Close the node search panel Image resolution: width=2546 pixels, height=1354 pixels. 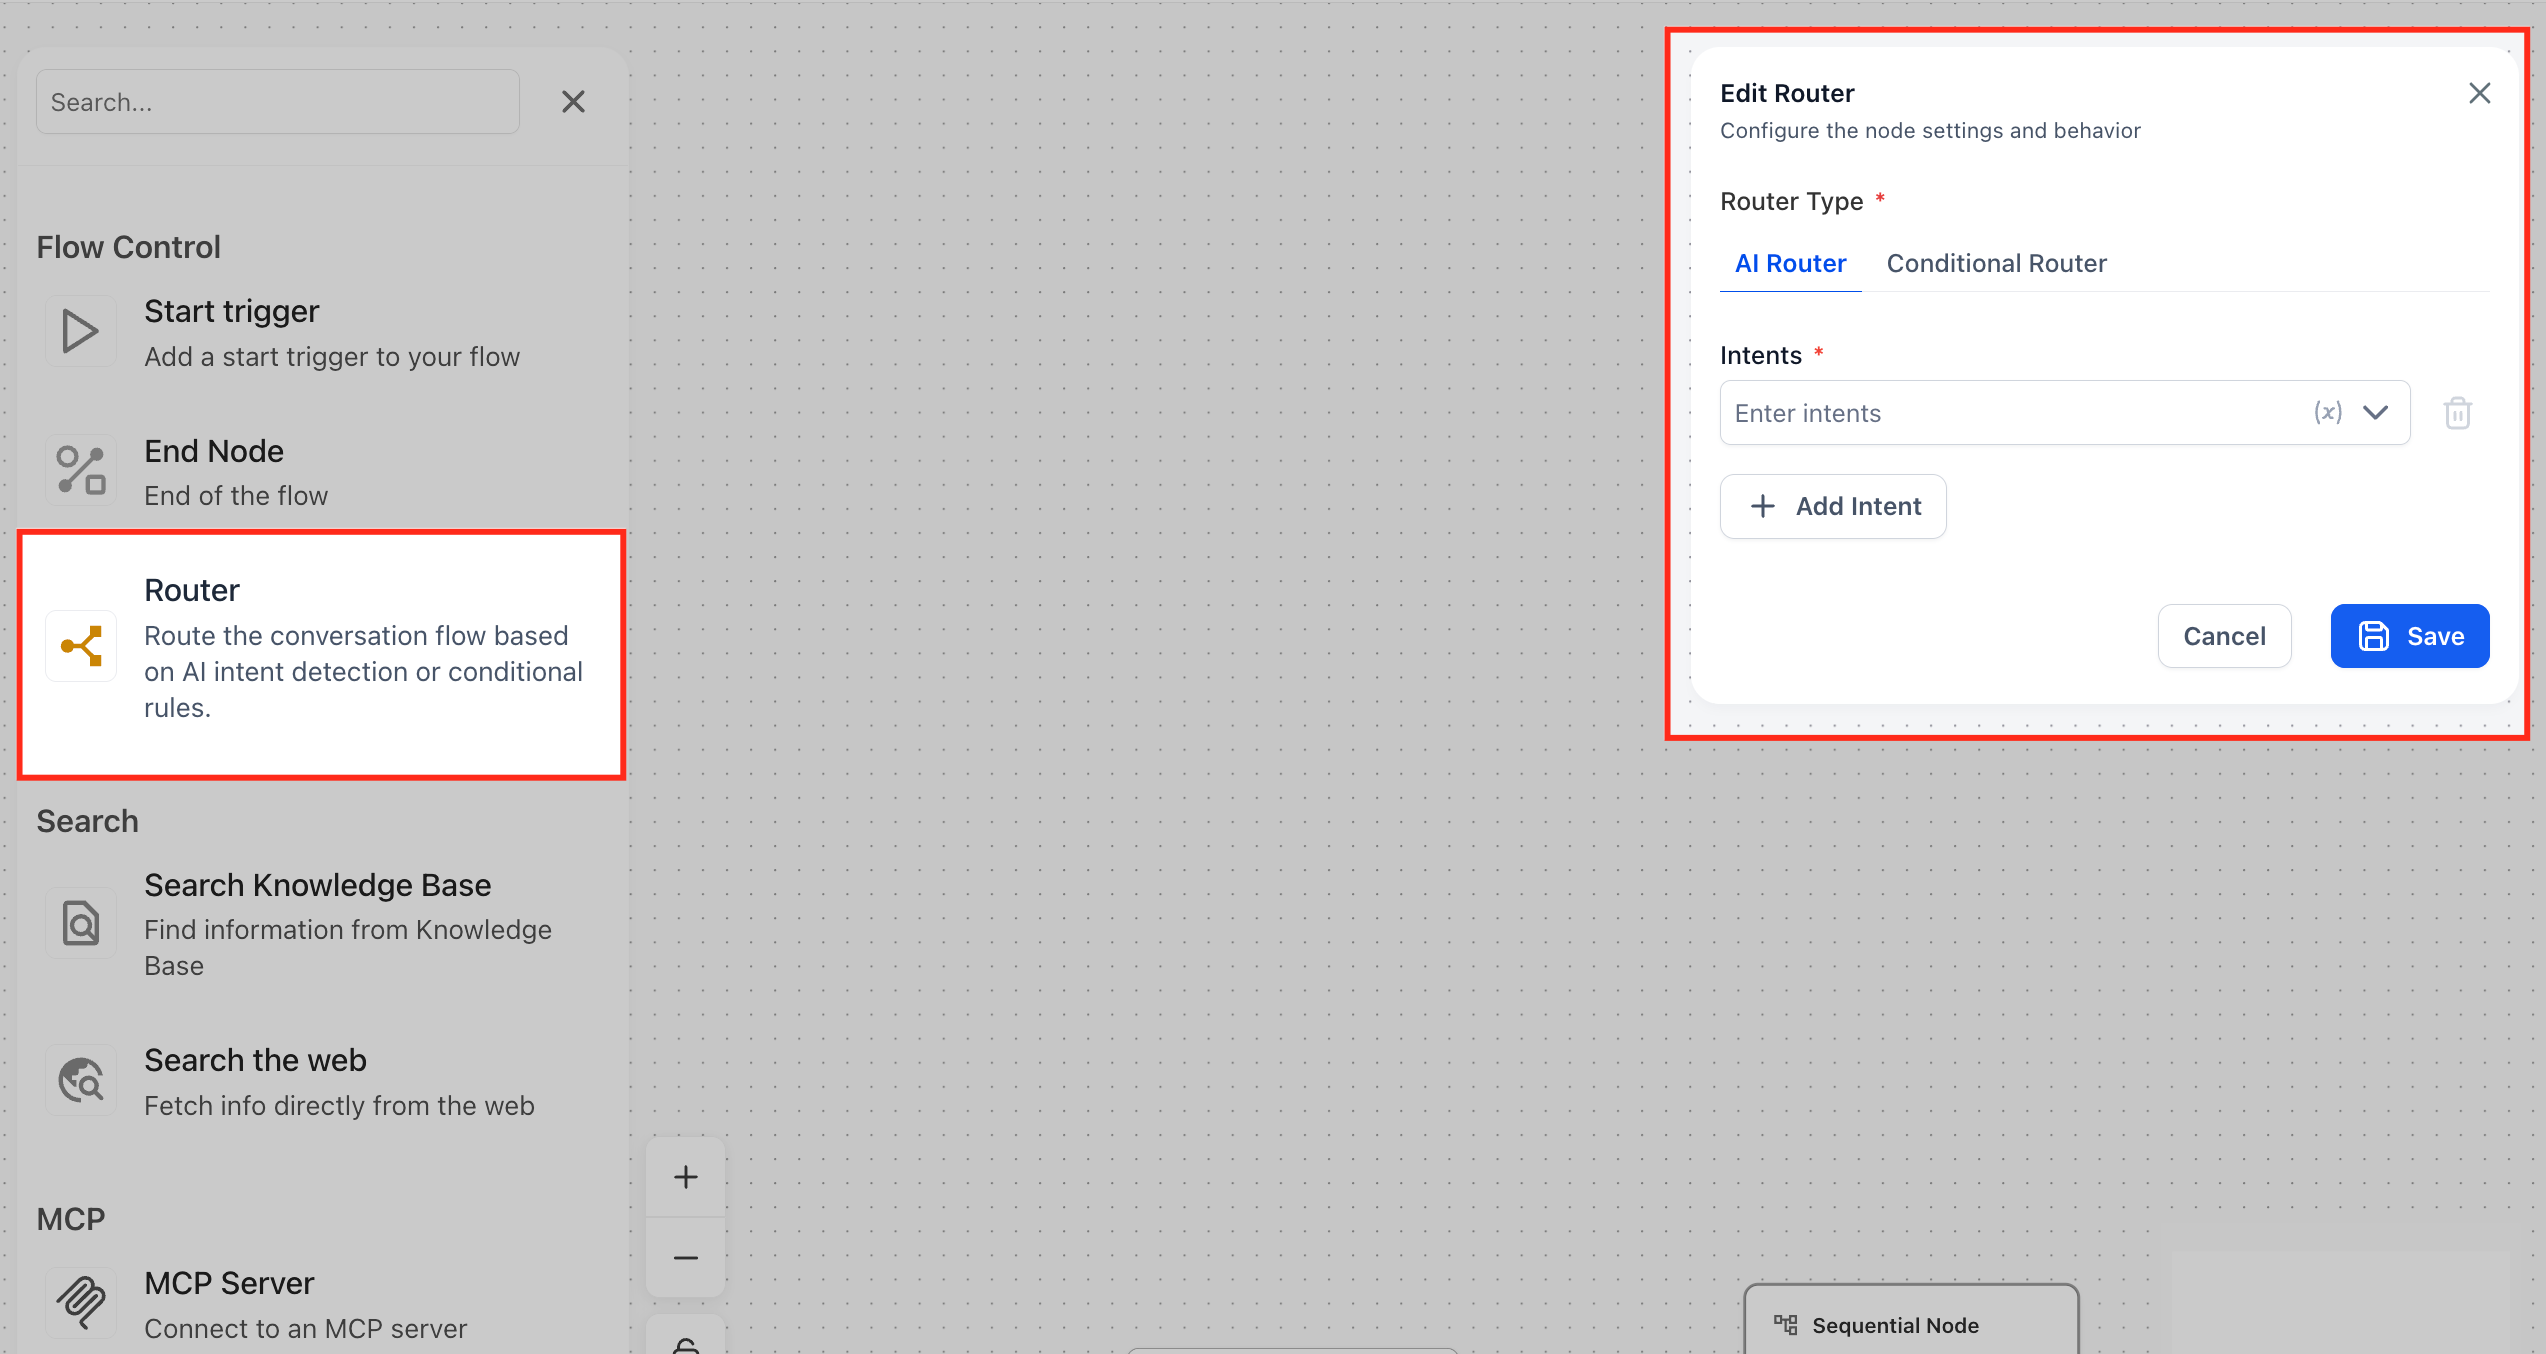pos(573,102)
